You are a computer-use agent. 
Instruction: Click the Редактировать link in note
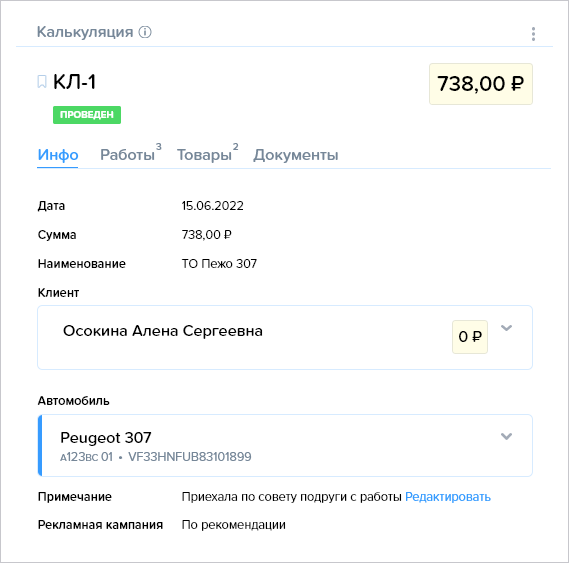click(x=447, y=497)
